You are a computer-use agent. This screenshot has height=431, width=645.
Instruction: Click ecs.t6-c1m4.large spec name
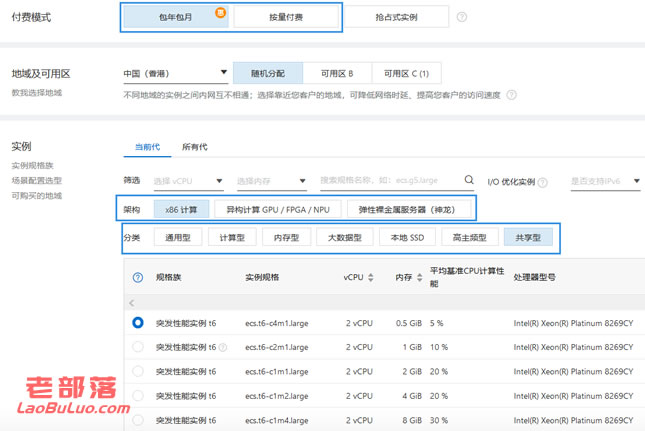click(277, 420)
